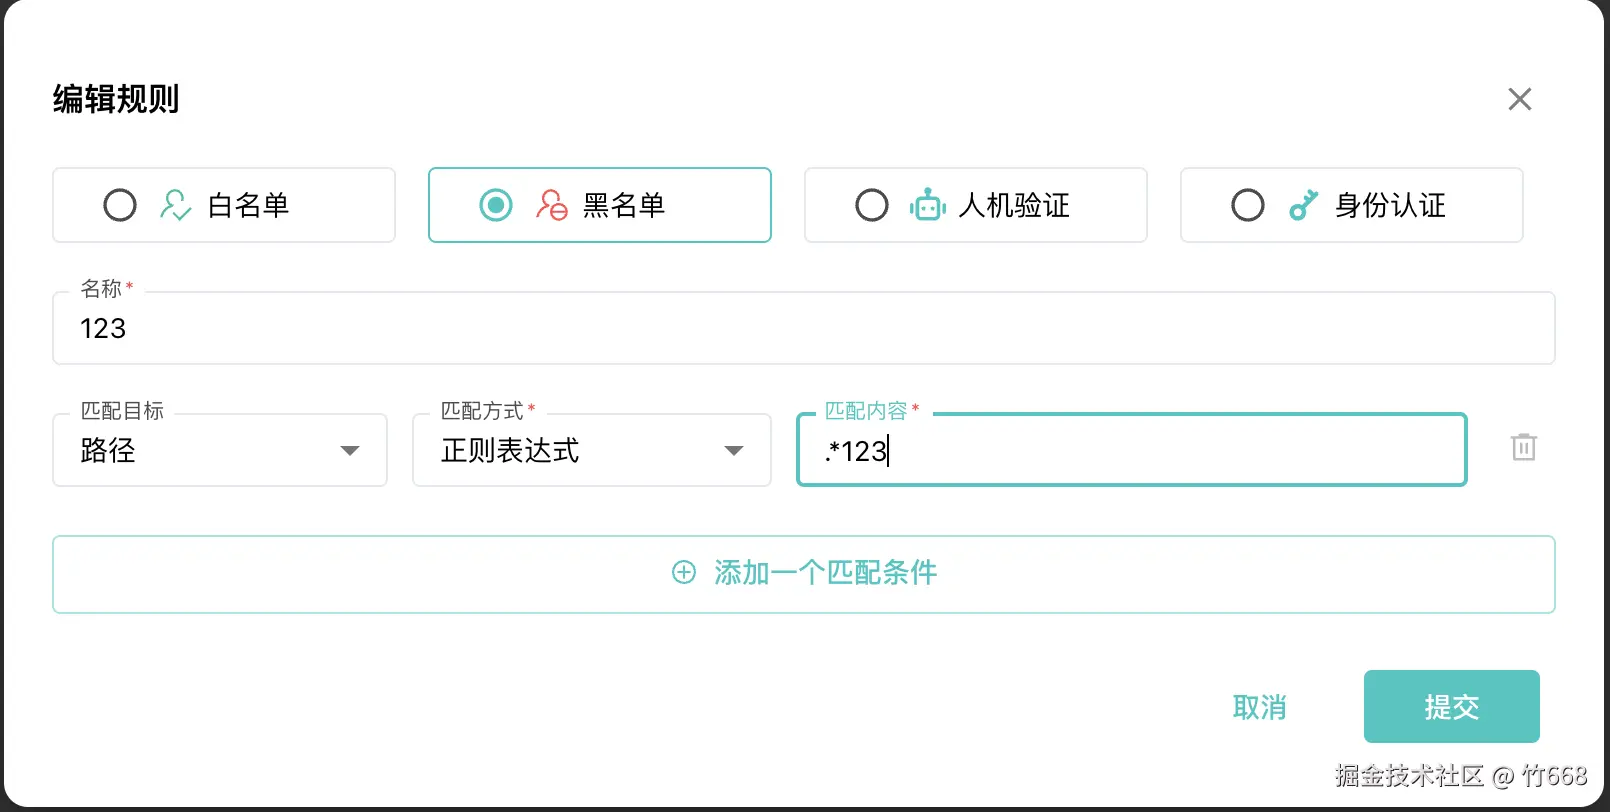Close the 编辑规则 dialog with X
This screenshot has height=812, width=1610.
point(1519,99)
